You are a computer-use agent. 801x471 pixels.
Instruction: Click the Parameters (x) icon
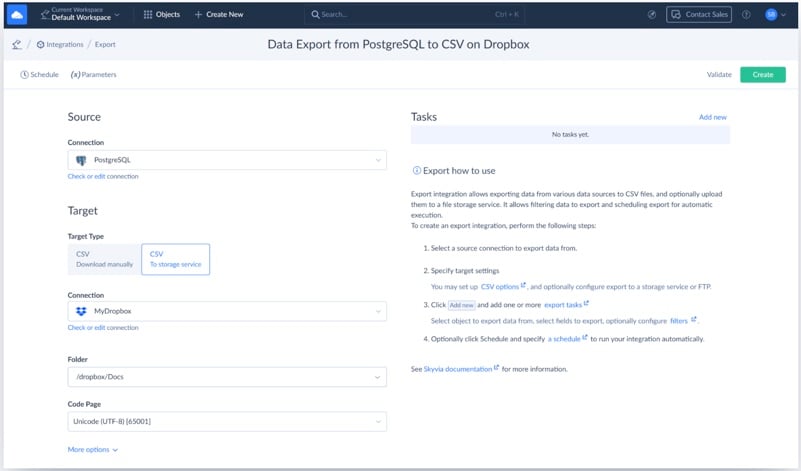point(75,75)
